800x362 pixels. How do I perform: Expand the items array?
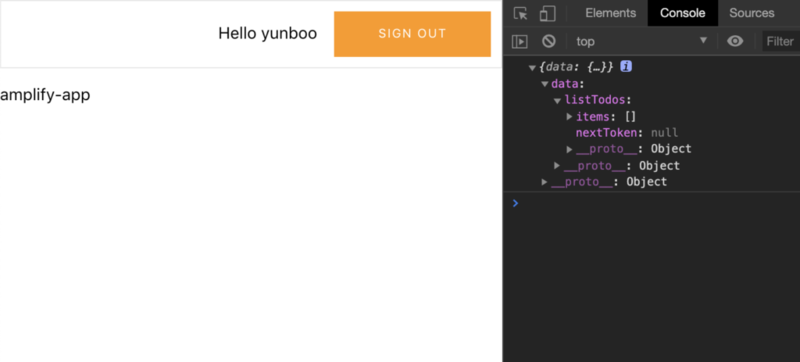point(569,117)
